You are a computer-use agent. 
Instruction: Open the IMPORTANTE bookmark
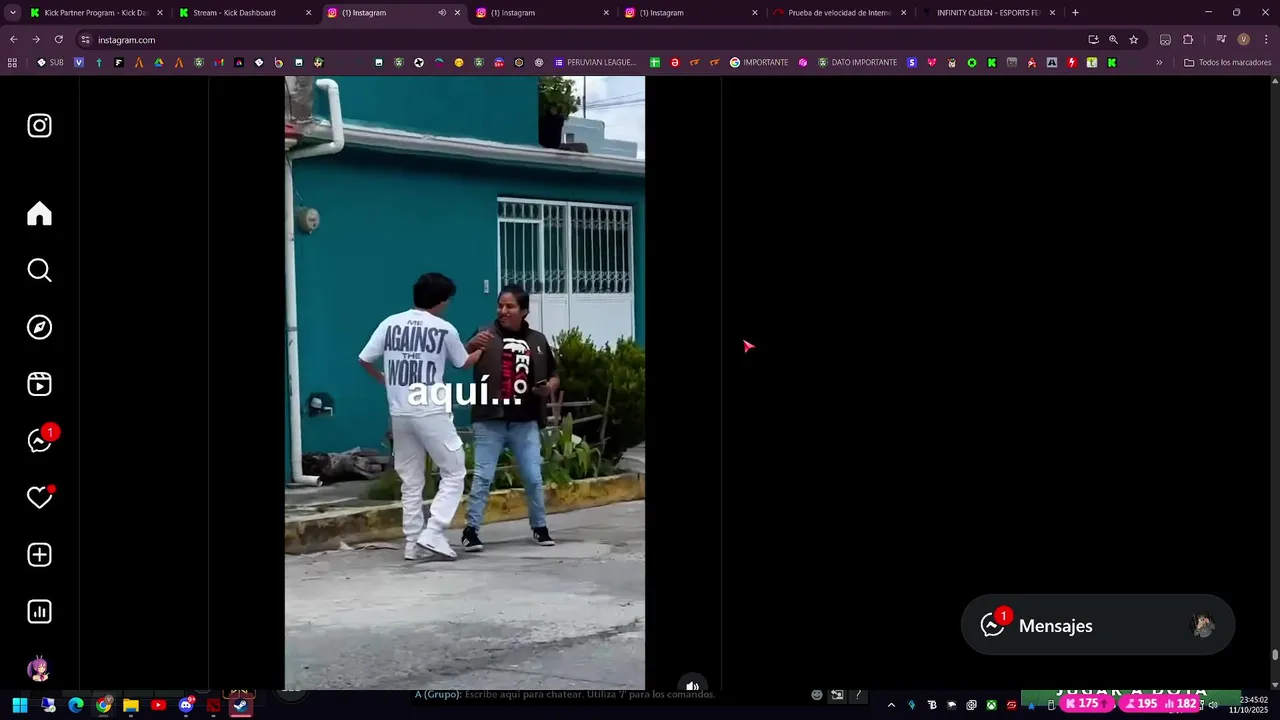pos(759,62)
